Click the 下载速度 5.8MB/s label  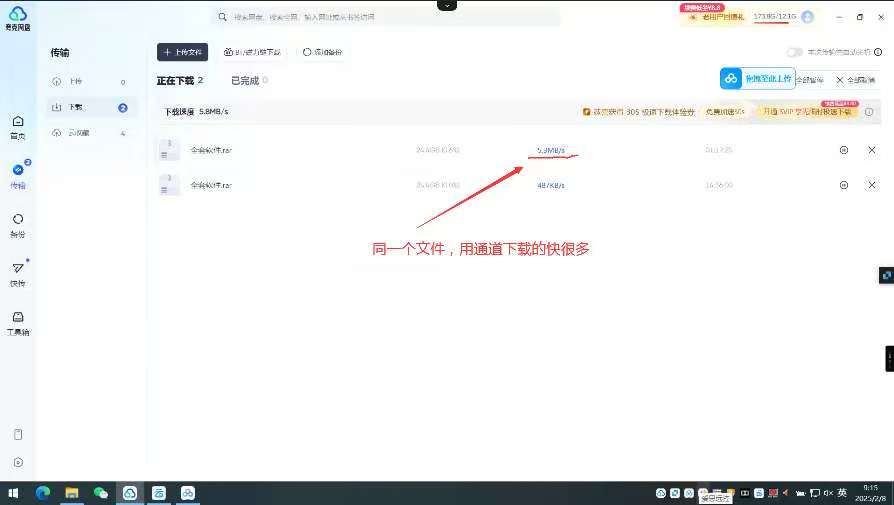pos(197,112)
